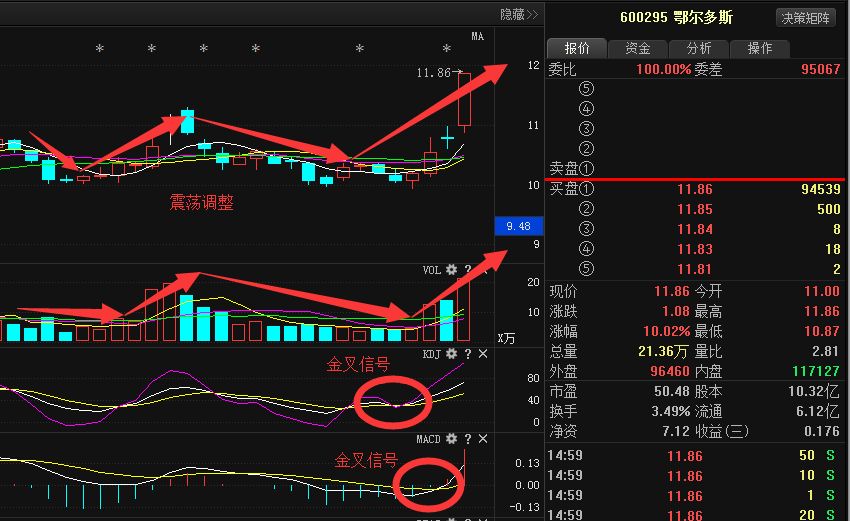Click the 现价 11.86 value
Viewport: 850px width, 521px height.
coord(672,292)
